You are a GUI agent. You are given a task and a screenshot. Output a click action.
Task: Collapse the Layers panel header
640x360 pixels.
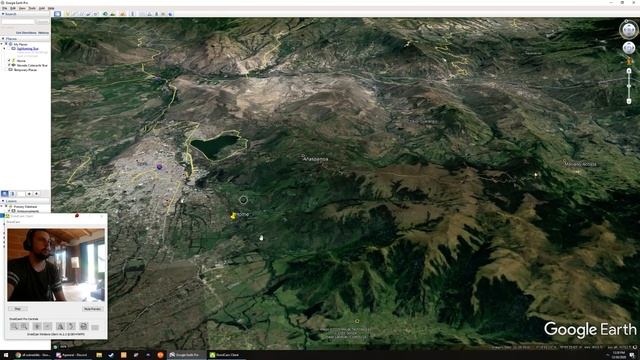(x=2, y=201)
